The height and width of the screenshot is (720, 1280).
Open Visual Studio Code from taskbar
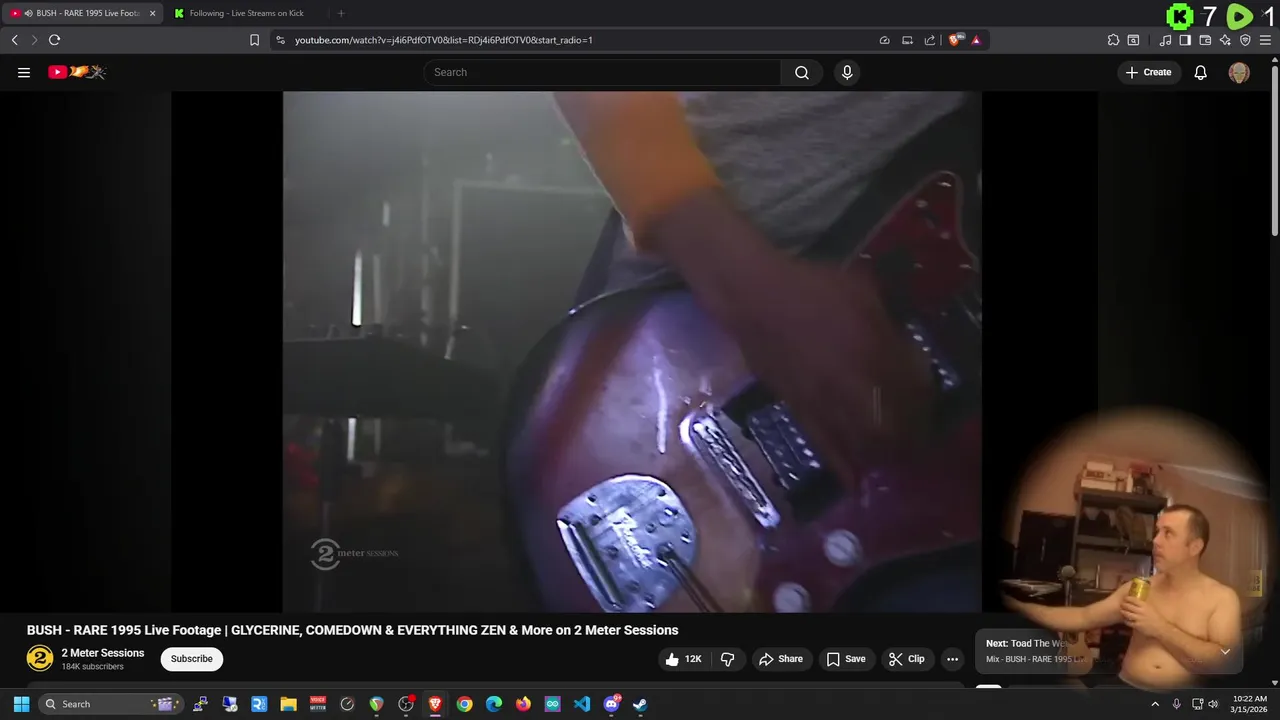point(582,704)
